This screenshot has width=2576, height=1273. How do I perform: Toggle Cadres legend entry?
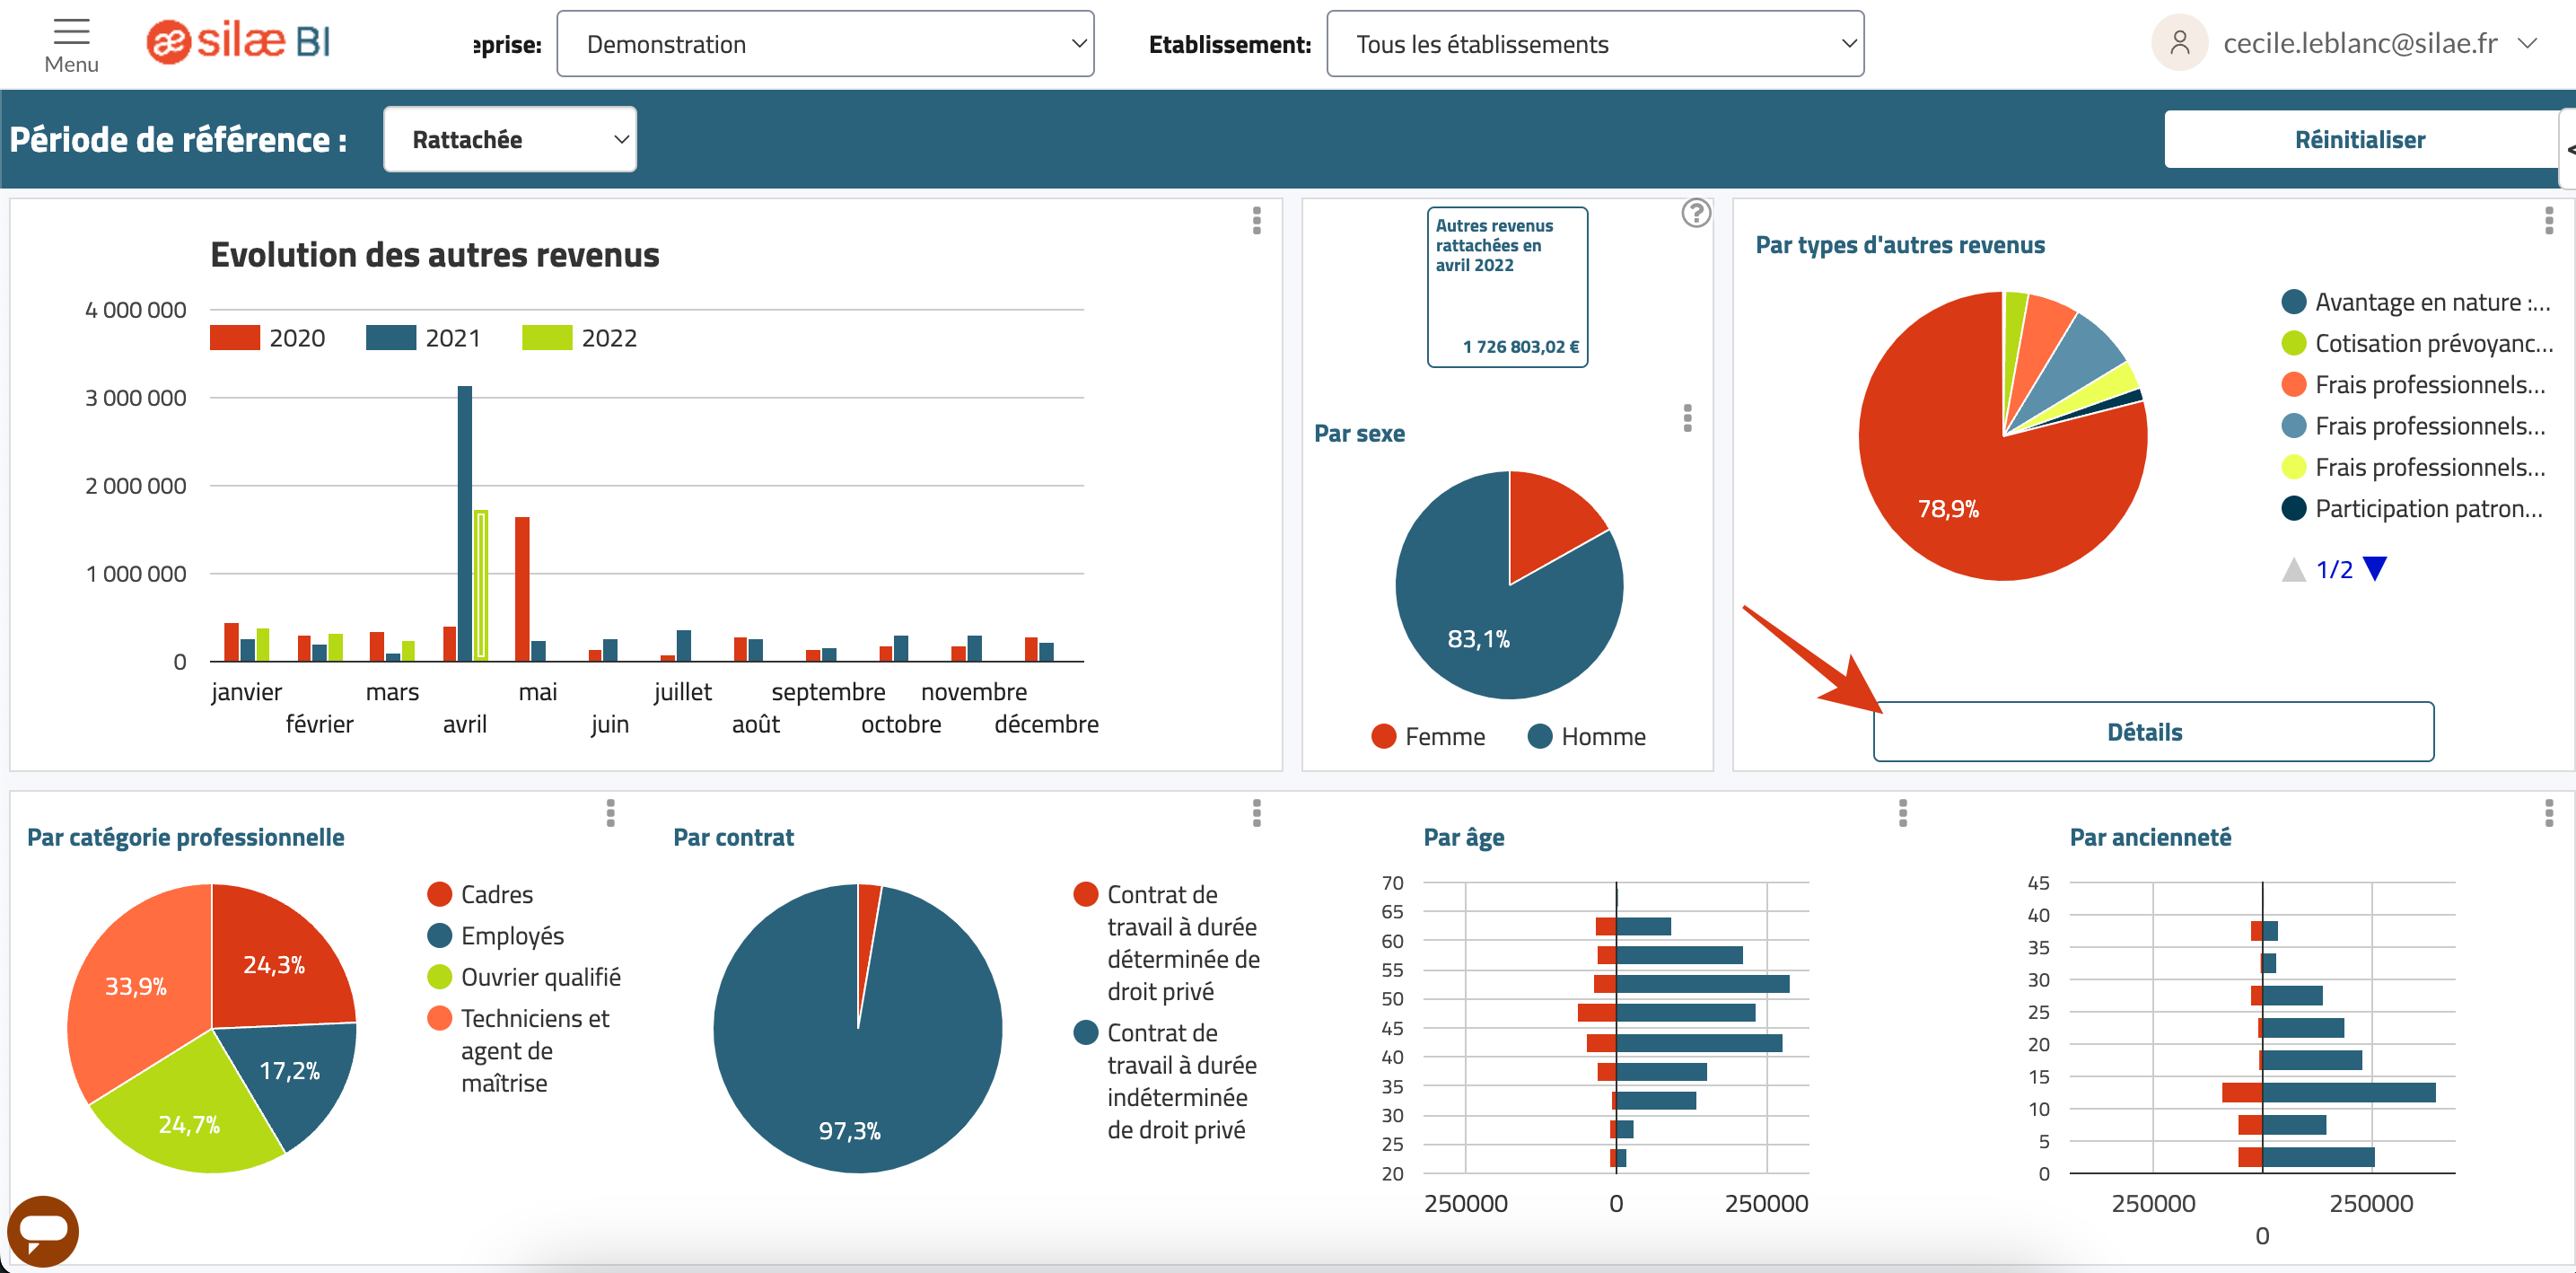click(x=480, y=895)
